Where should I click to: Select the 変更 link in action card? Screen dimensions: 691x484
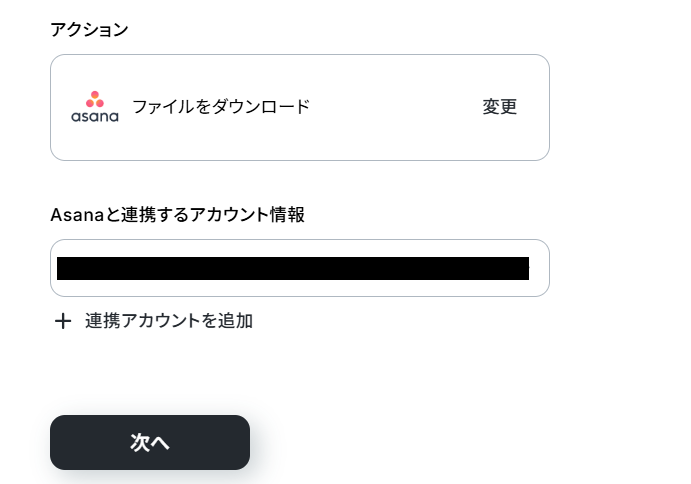[499, 107]
